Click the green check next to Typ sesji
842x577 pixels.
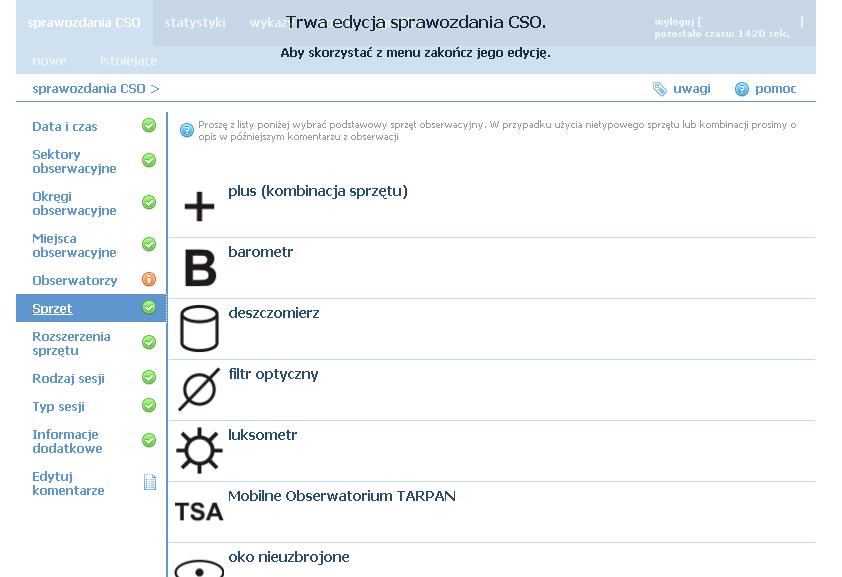[x=149, y=405]
